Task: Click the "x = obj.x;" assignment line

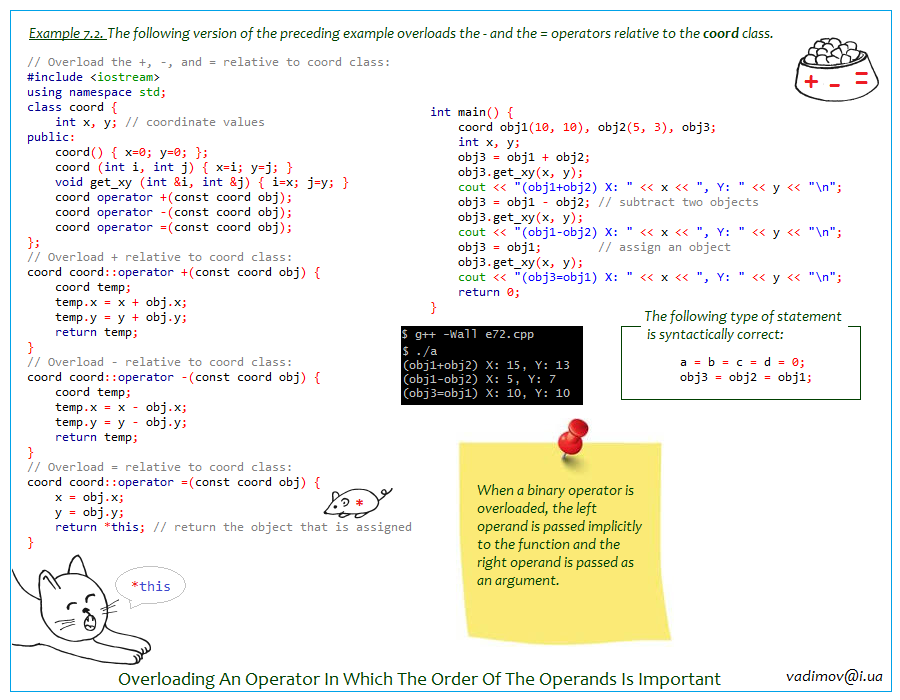Action: [x=90, y=497]
